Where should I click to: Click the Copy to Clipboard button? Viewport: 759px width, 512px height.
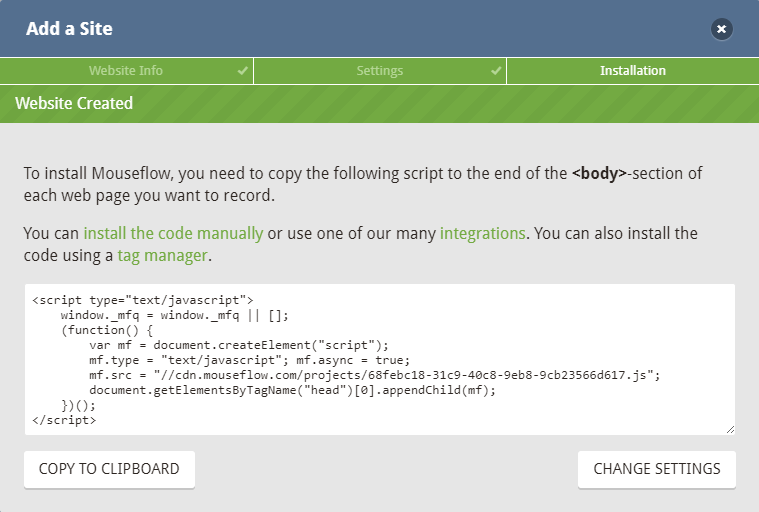click(109, 469)
